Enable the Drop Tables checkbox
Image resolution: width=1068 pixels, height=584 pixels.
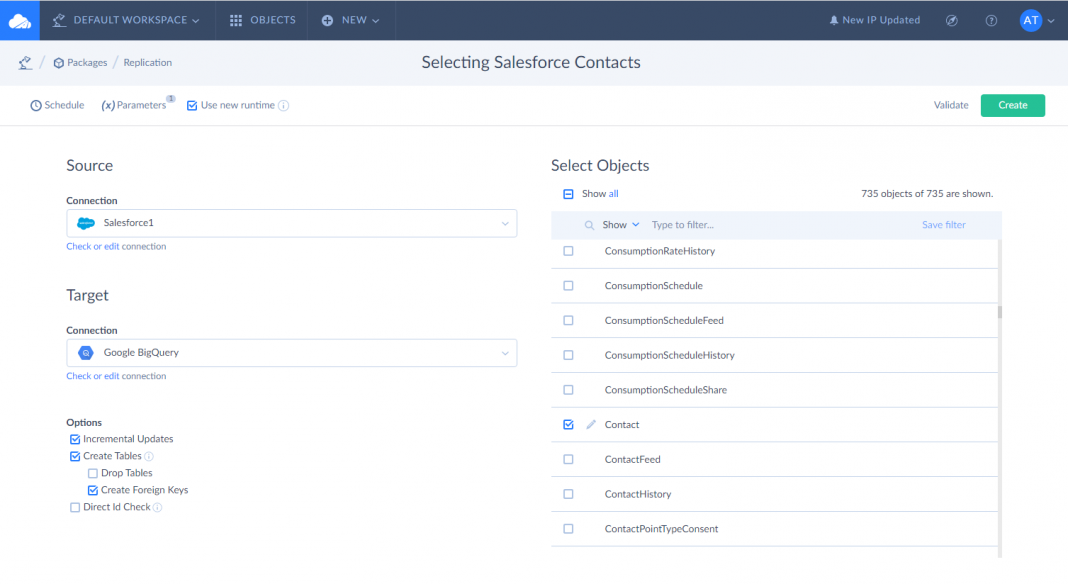click(x=93, y=473)
